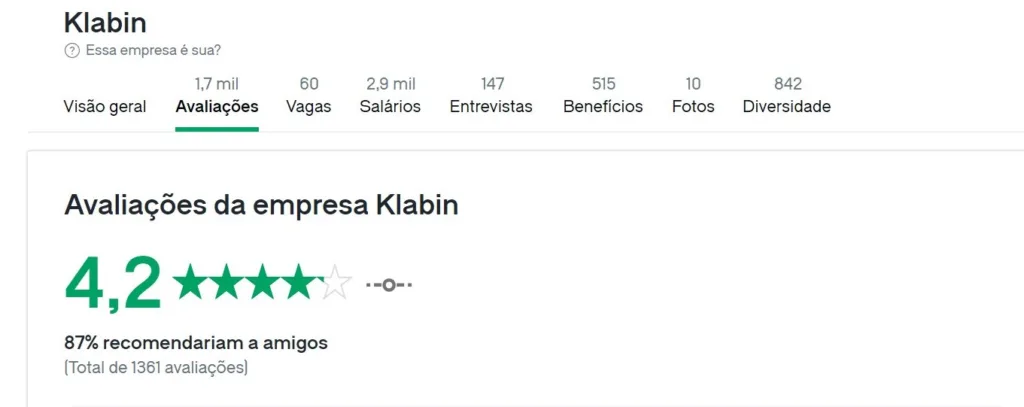
Task: Click the question mark help icon
Action: pos(72,50)
